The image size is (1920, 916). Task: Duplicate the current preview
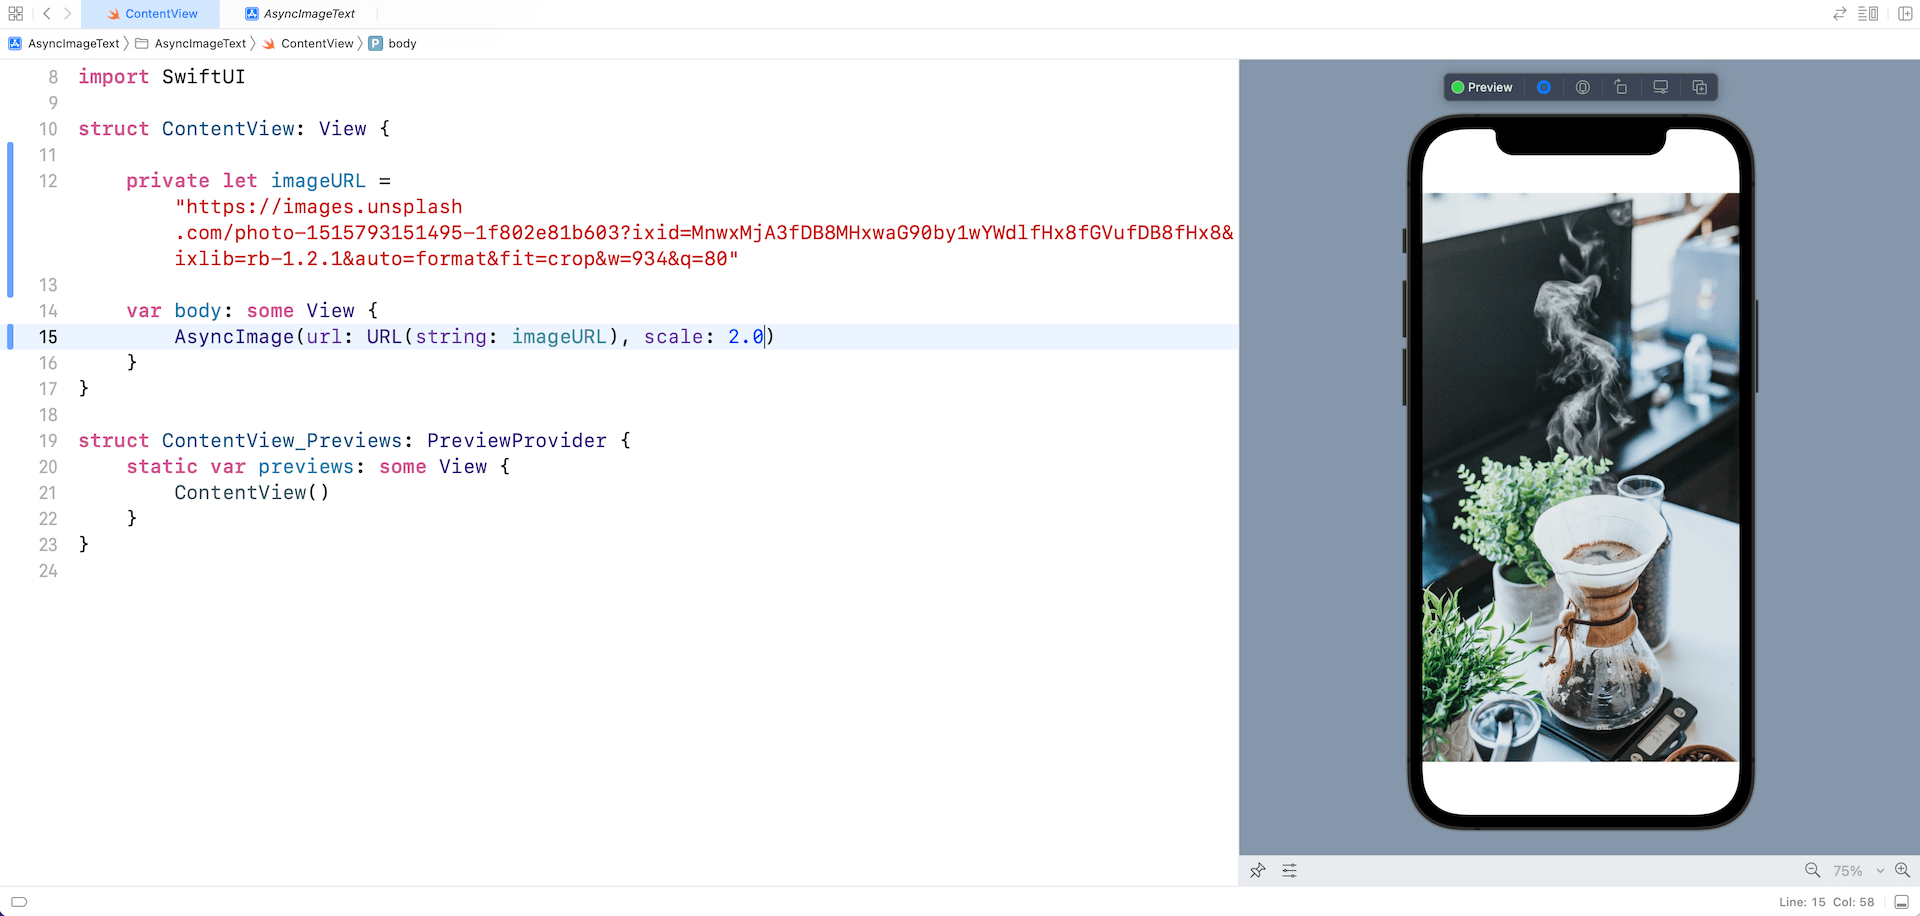click(1699, 87)
